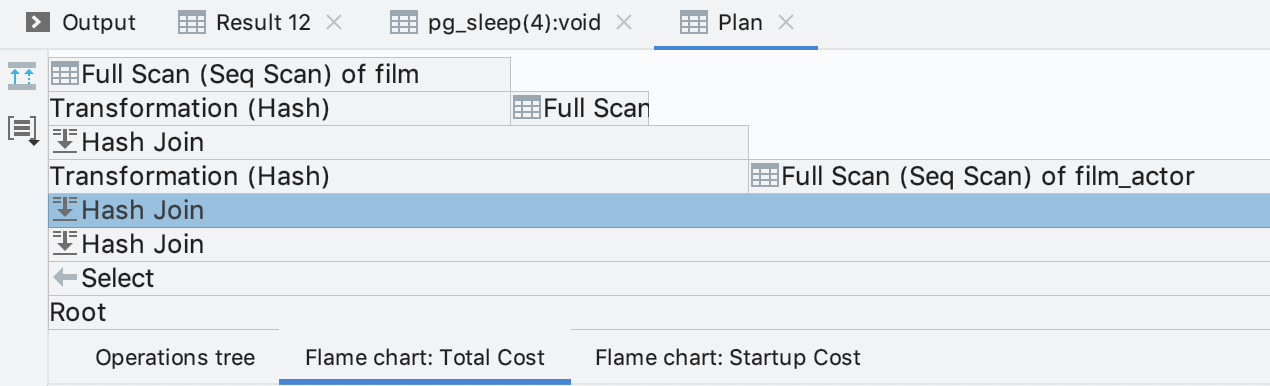Open the list dropdown icon in left gutter
This screenshot has width=1270, height=386.
[x=22, y=129]
